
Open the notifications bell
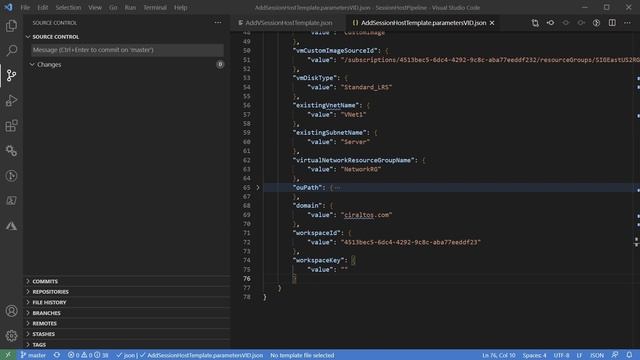[629, 355]
